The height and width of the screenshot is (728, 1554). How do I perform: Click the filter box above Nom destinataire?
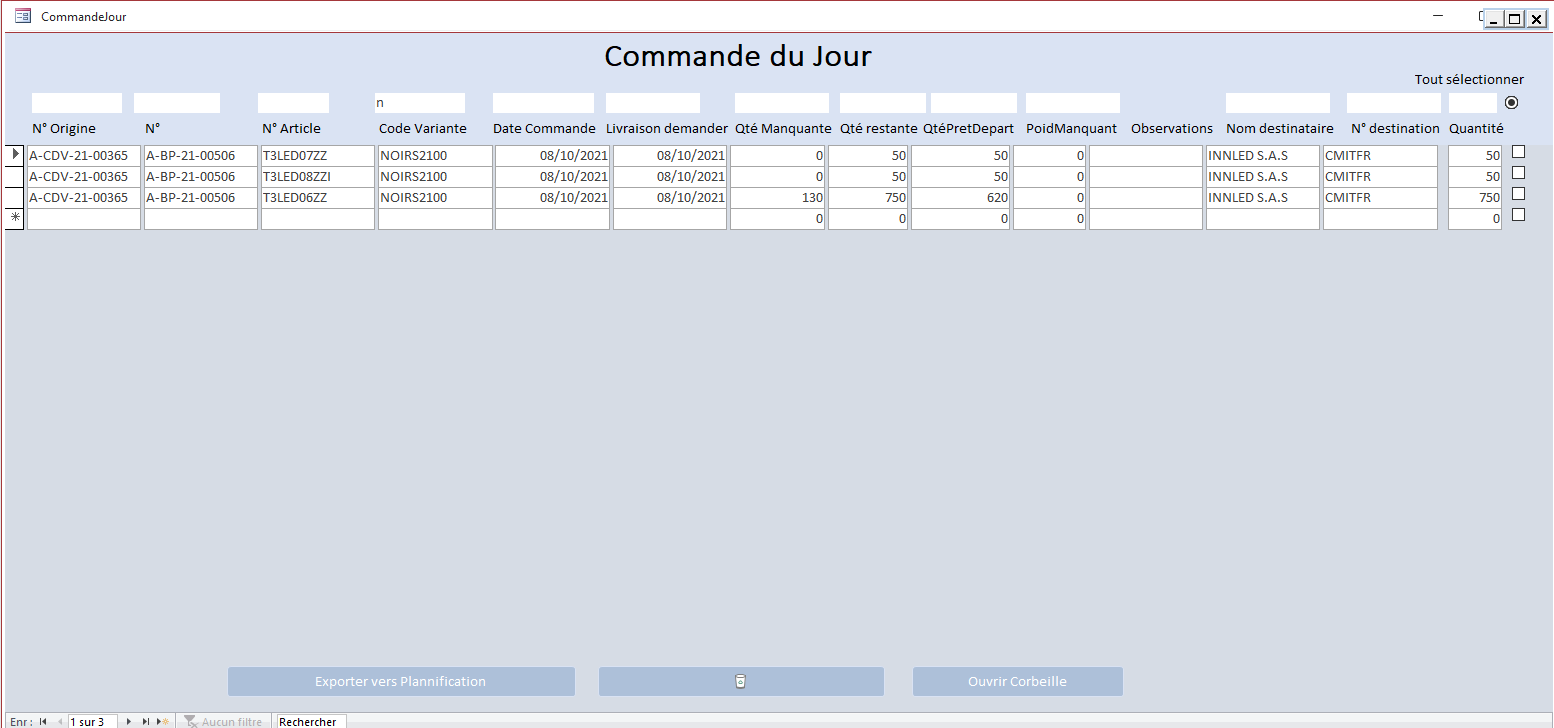[x=1278, y=103]
